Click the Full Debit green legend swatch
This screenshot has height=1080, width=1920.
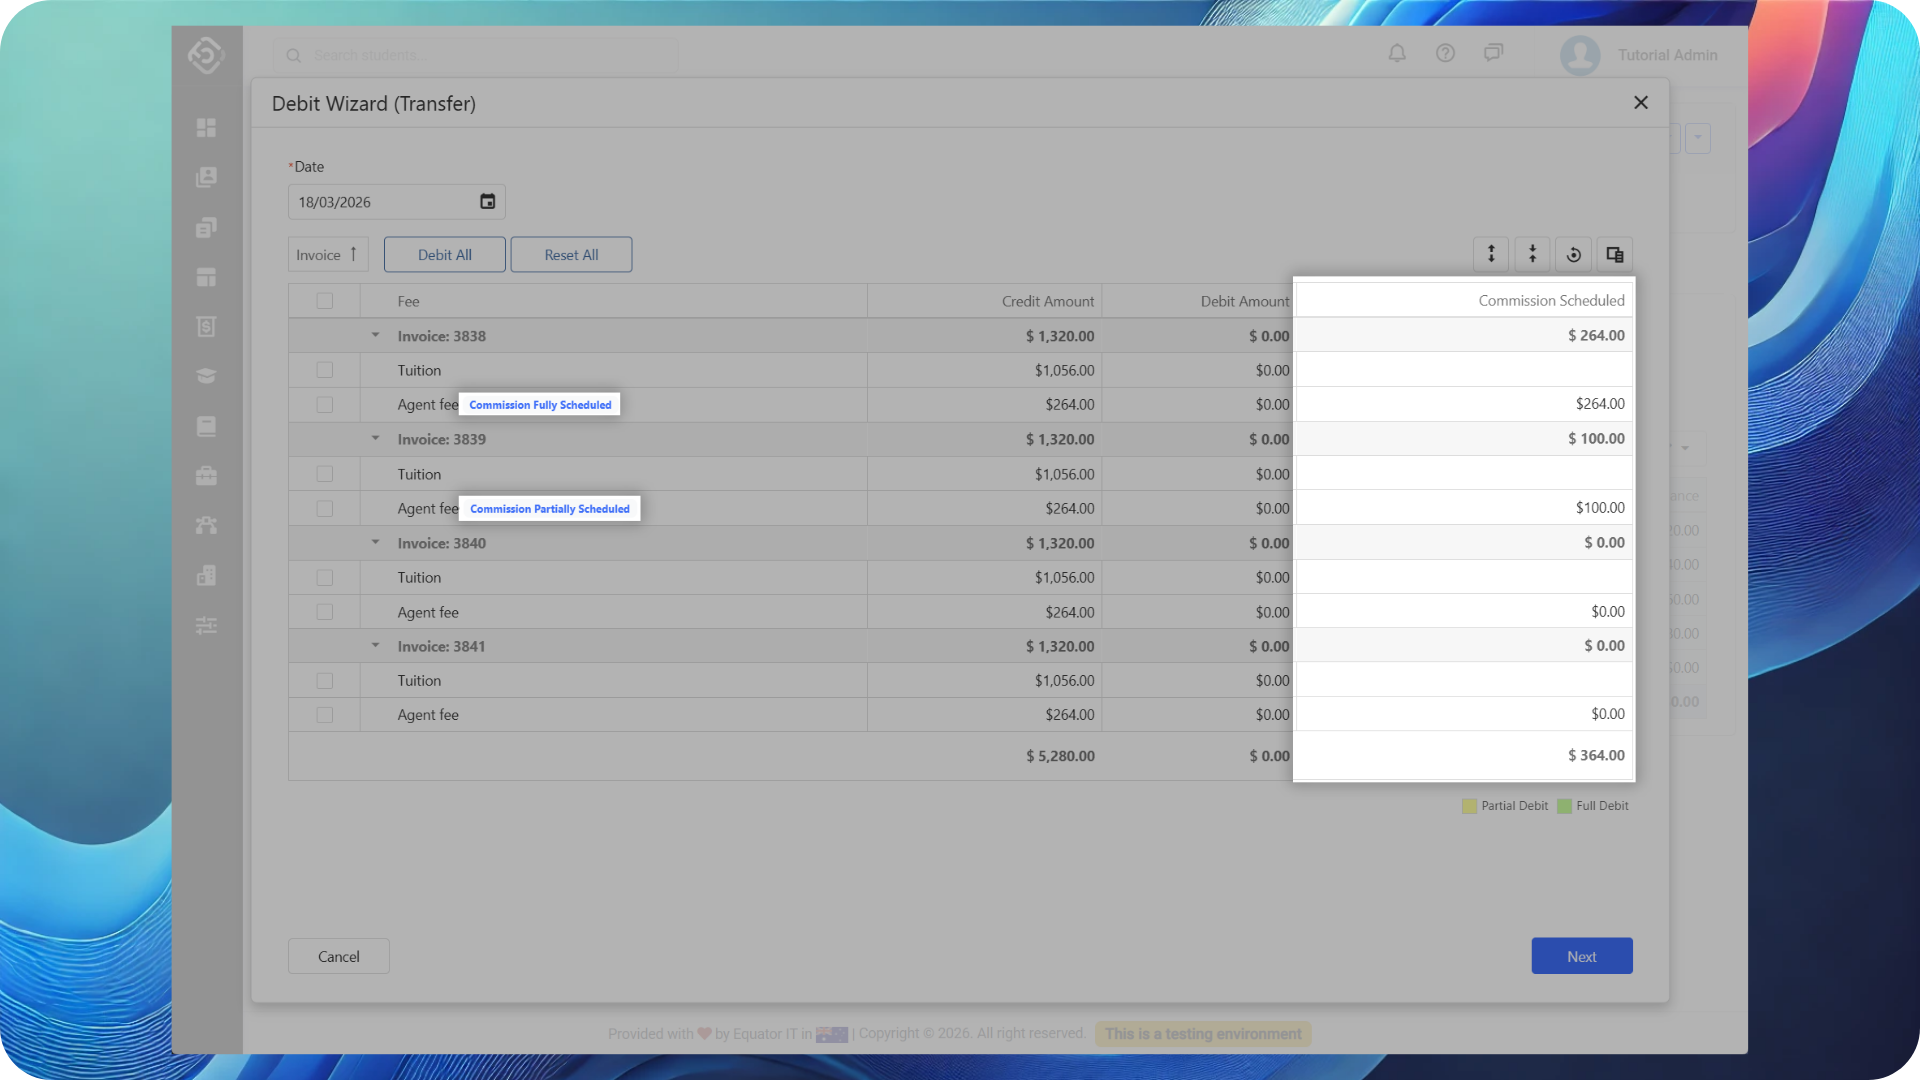(x=1564, y=806)
